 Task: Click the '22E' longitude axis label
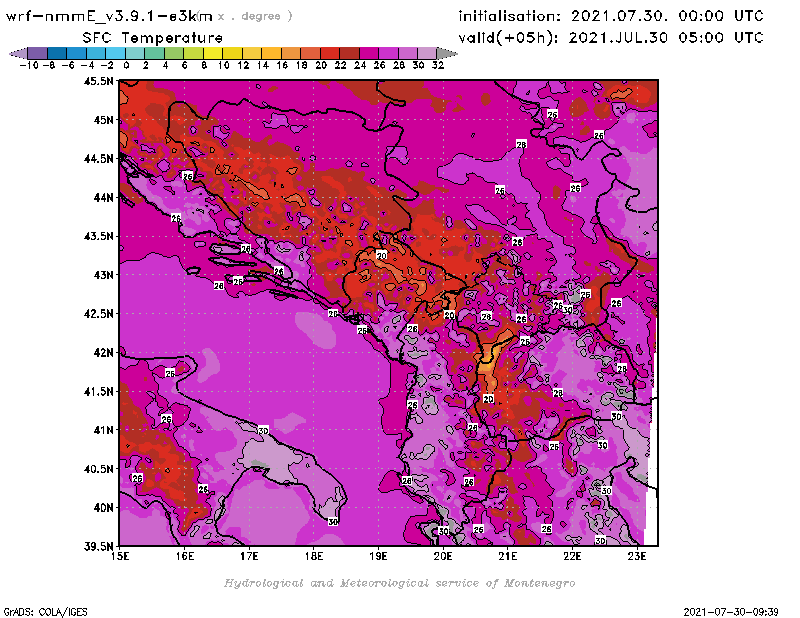point(572,556)
